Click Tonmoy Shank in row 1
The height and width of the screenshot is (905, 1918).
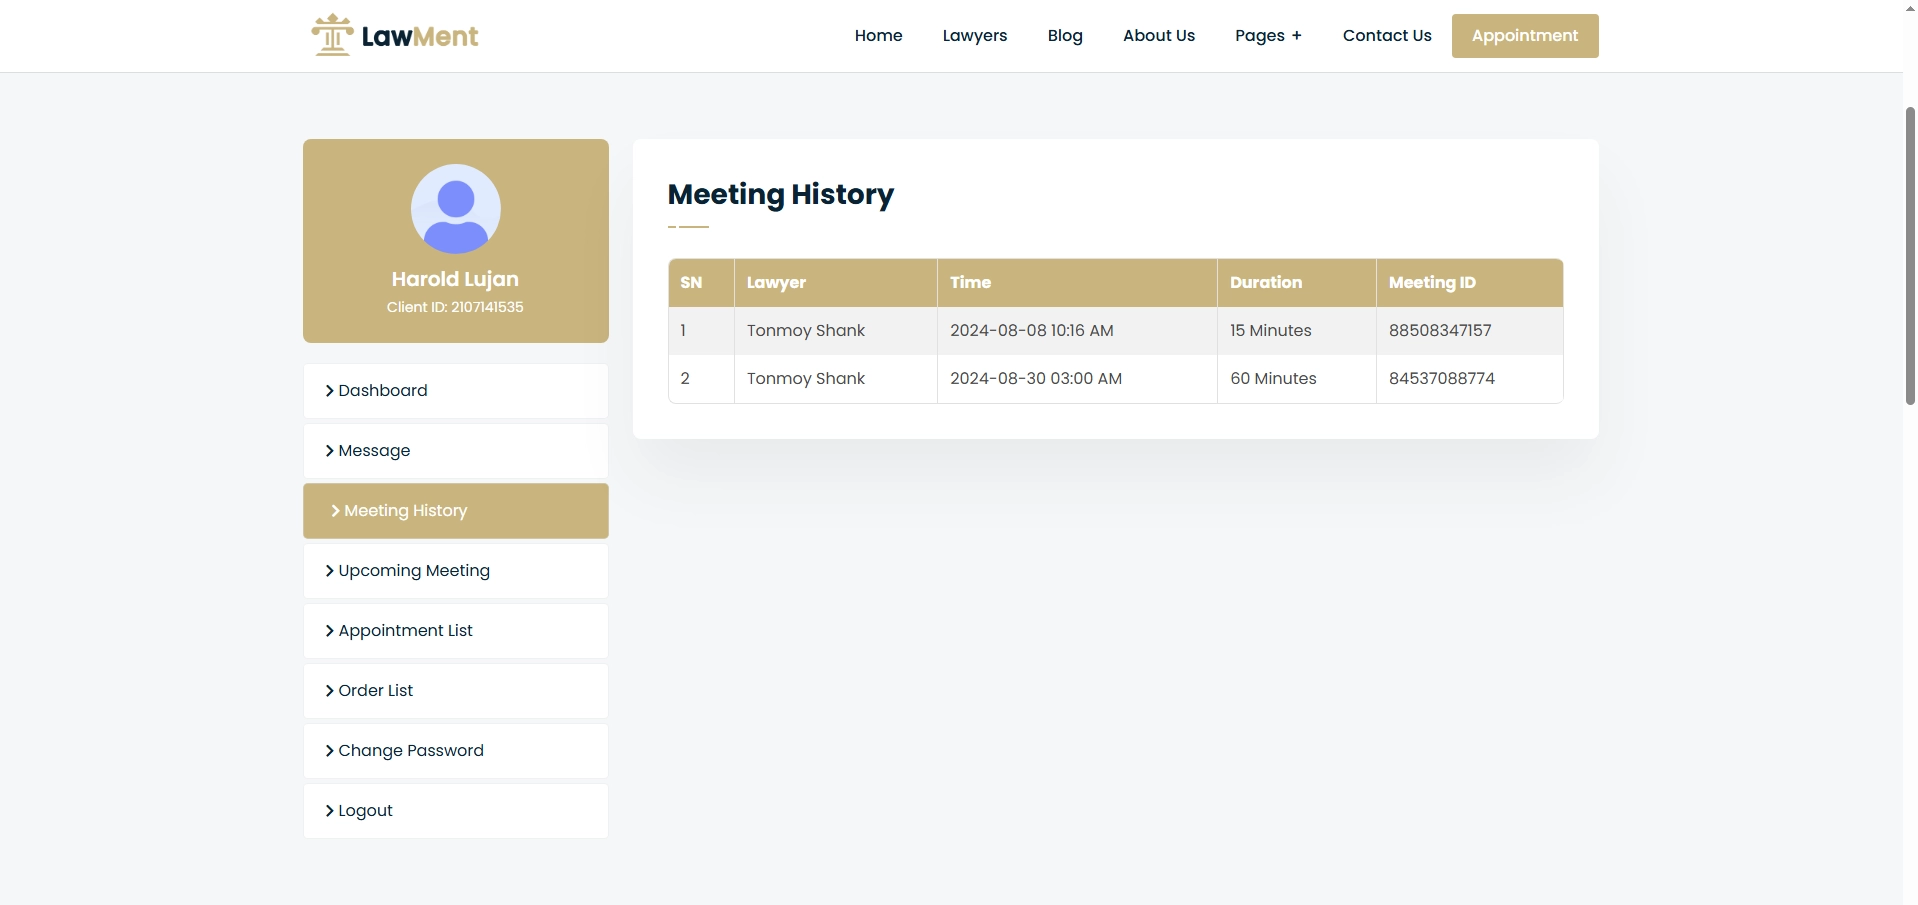tap(806, 331)
